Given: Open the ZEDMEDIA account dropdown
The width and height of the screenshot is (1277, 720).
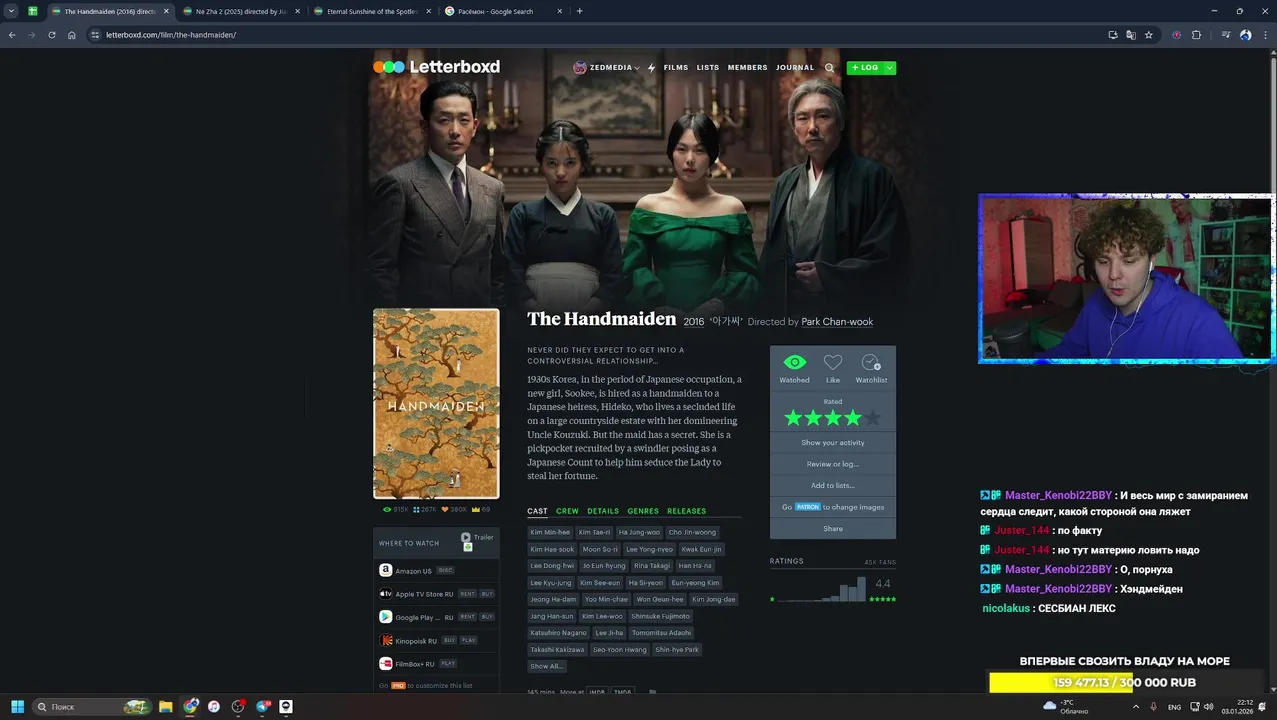Looking at the screenshot, I should [607, 68].
